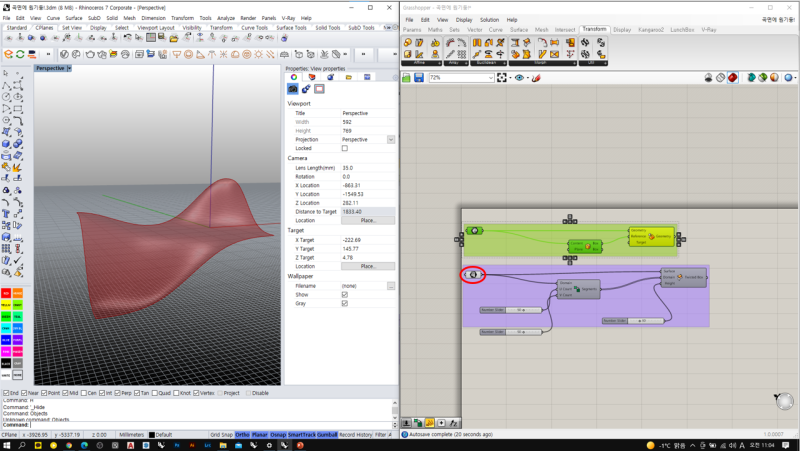Switch to the Kangaroo2 tab in Grasshopper
800x451 pixels.
650,30
